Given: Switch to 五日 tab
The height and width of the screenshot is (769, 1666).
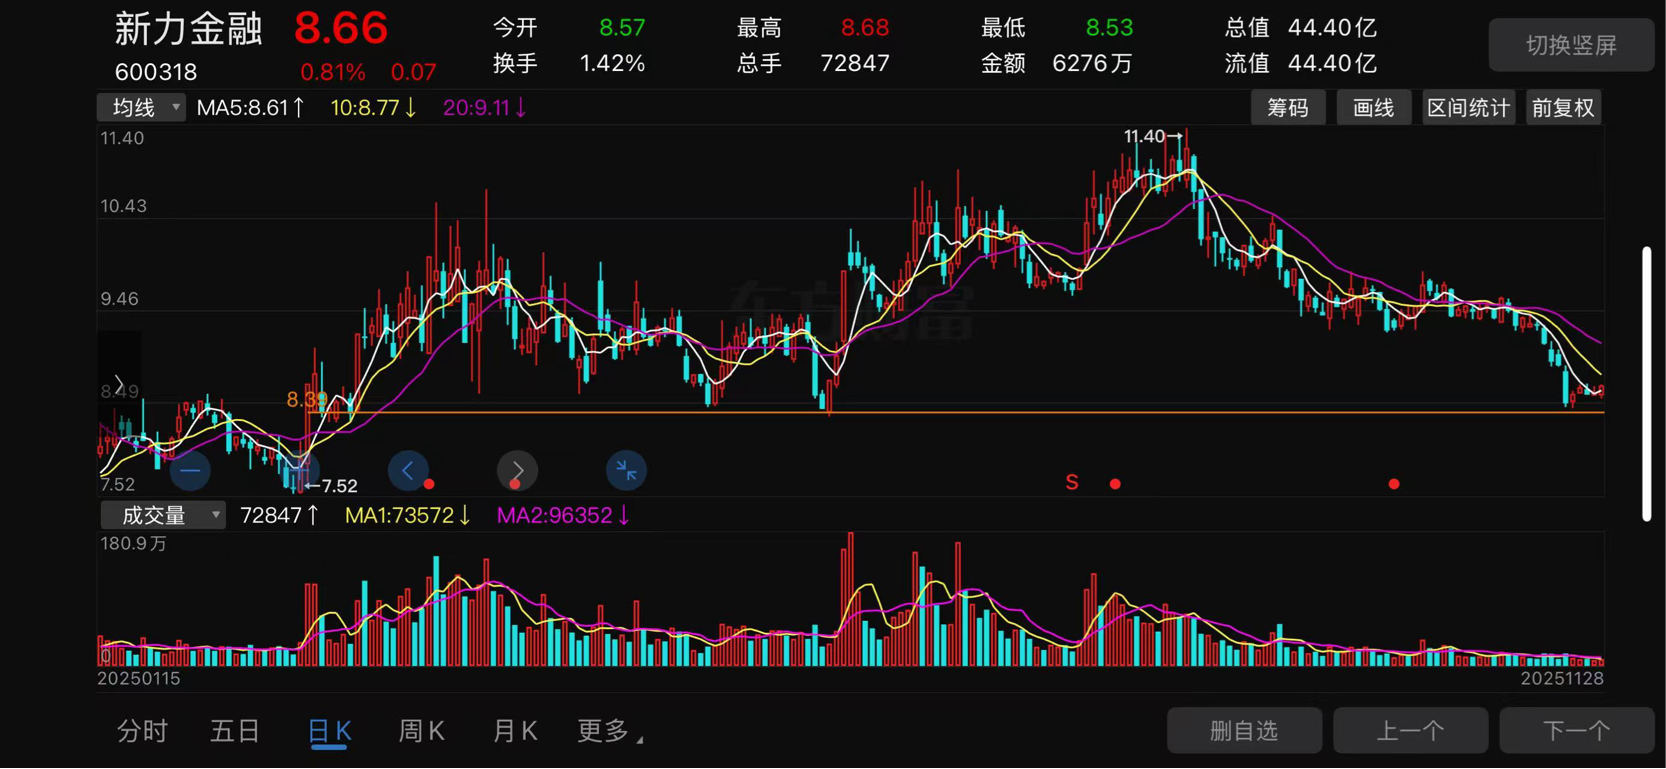Looking at the screenshot, I should (235, 731).
